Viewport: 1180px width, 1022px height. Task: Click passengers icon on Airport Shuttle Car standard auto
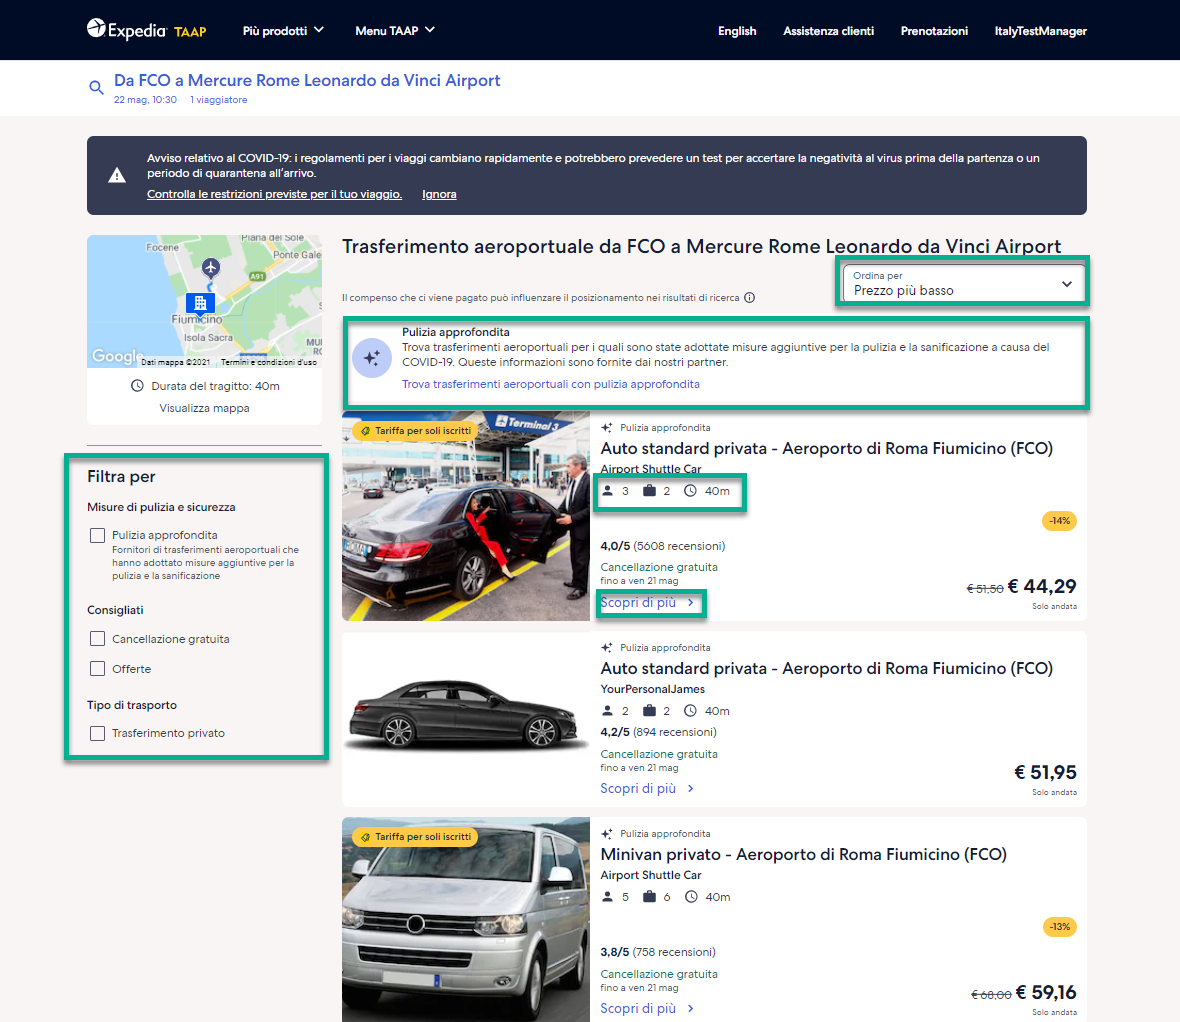coord(608,491)
